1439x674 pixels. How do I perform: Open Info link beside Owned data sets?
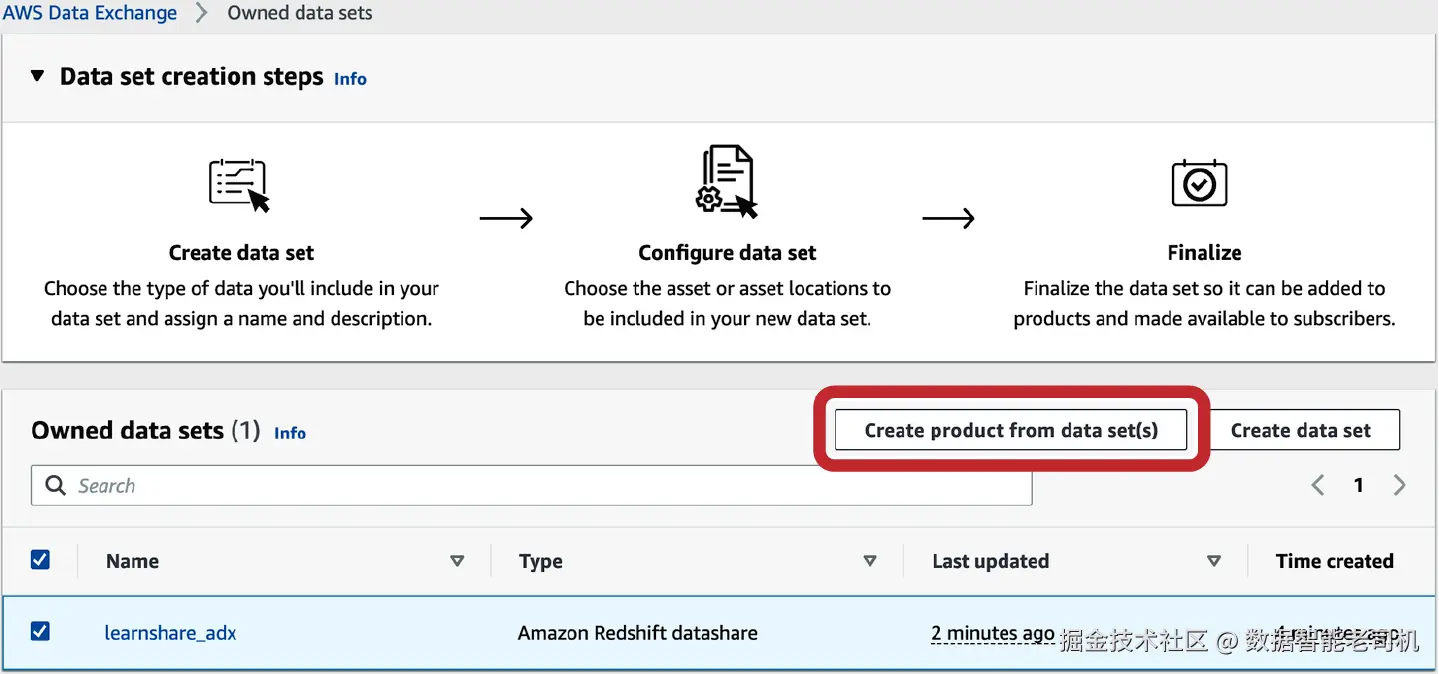(x=290, y=433)
